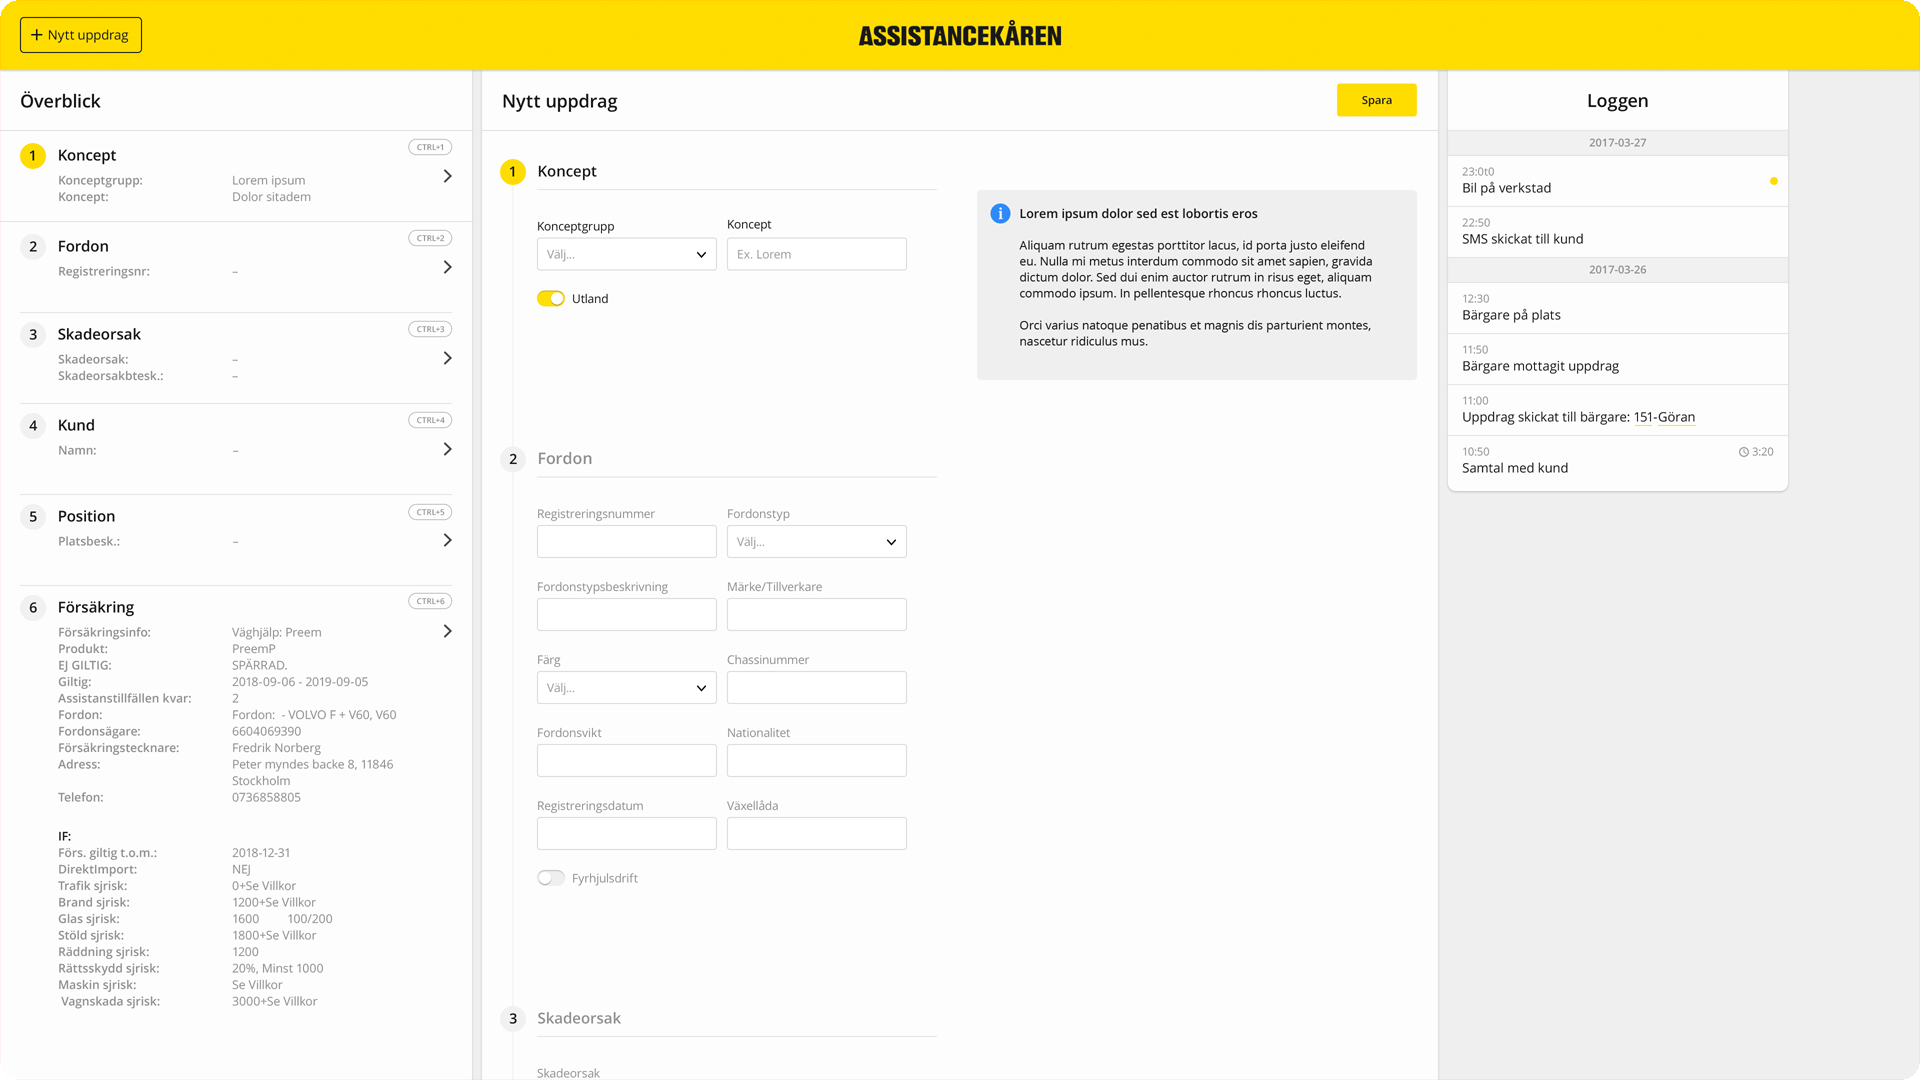Image resolution: width=1920 pixels, height=1080 pixels.
Task: Click step 2 badge beside Fordon in Överblick
Action: click(x=33, y=246)
